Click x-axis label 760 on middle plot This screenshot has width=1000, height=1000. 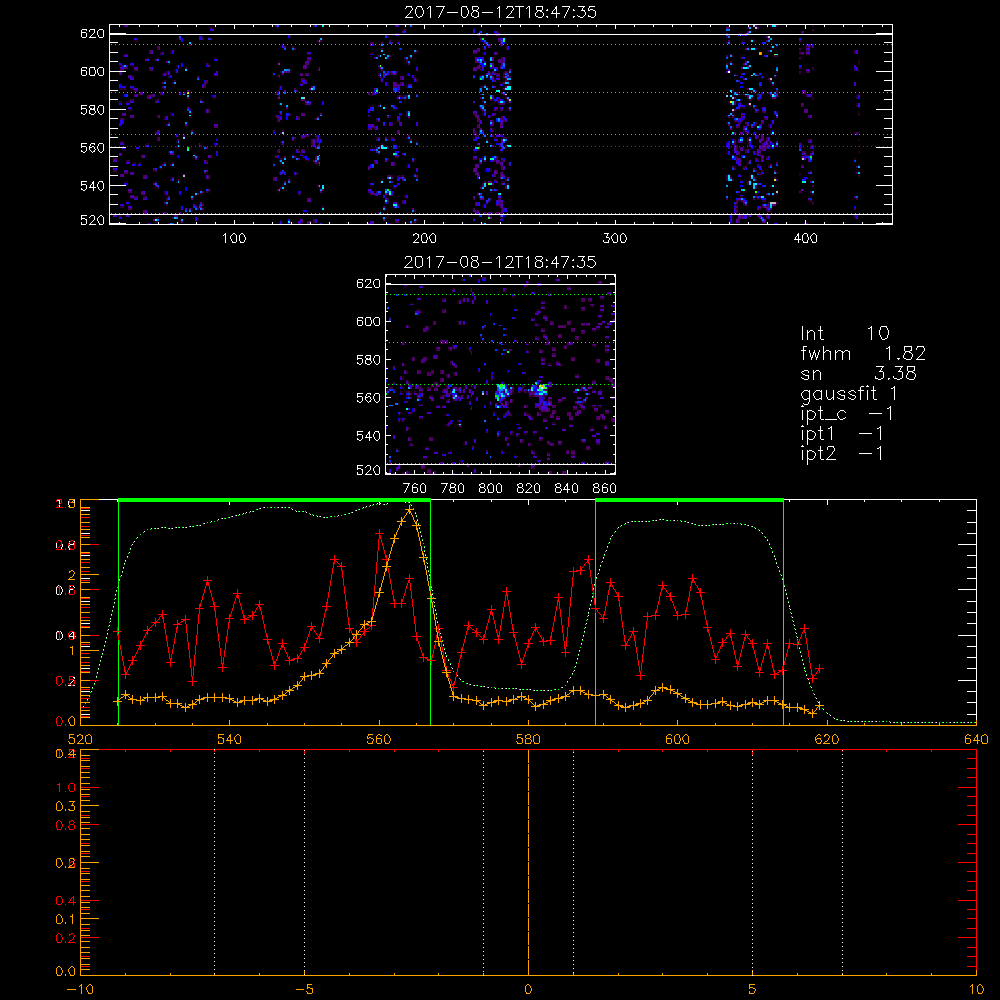(415, 489)
